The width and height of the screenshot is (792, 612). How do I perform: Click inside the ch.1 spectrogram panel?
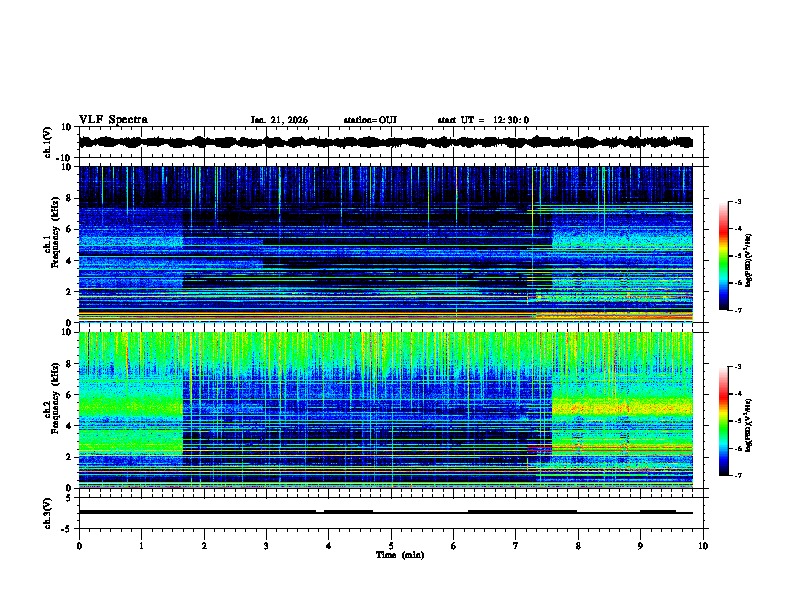pos(385,244)
